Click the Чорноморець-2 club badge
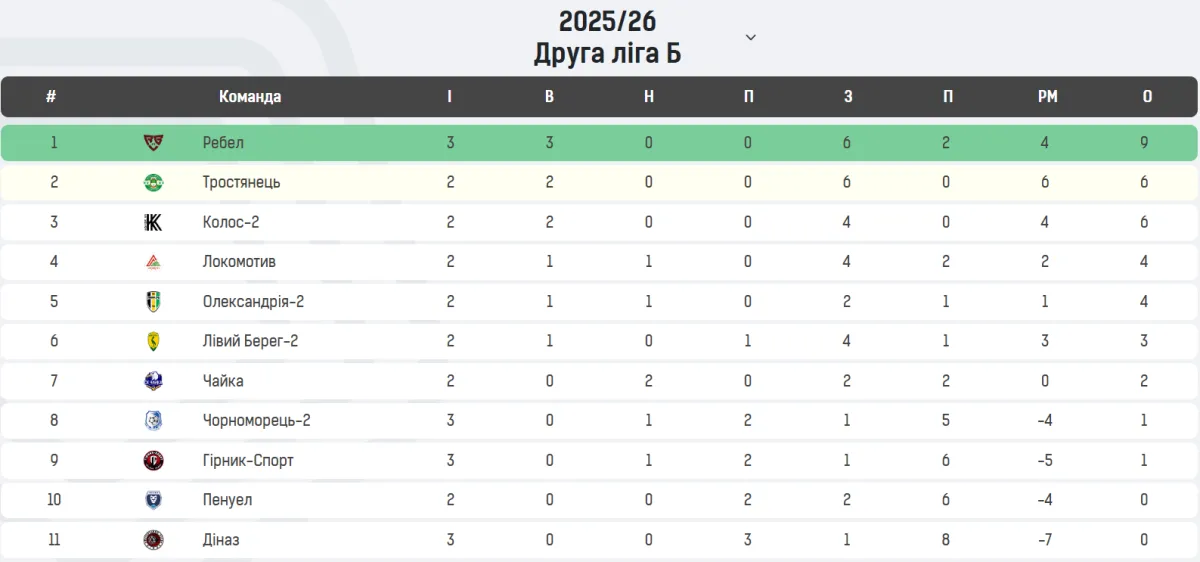Screen dimensions: 1200x562 pos(153,421)
